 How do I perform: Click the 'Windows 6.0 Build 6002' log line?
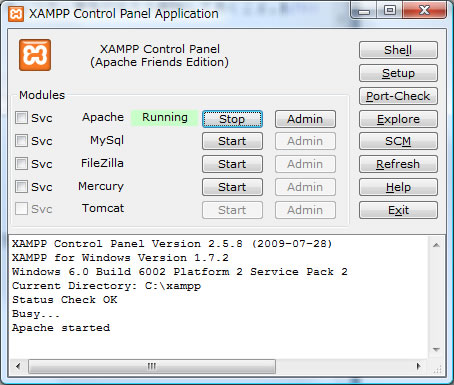point(180,272)
